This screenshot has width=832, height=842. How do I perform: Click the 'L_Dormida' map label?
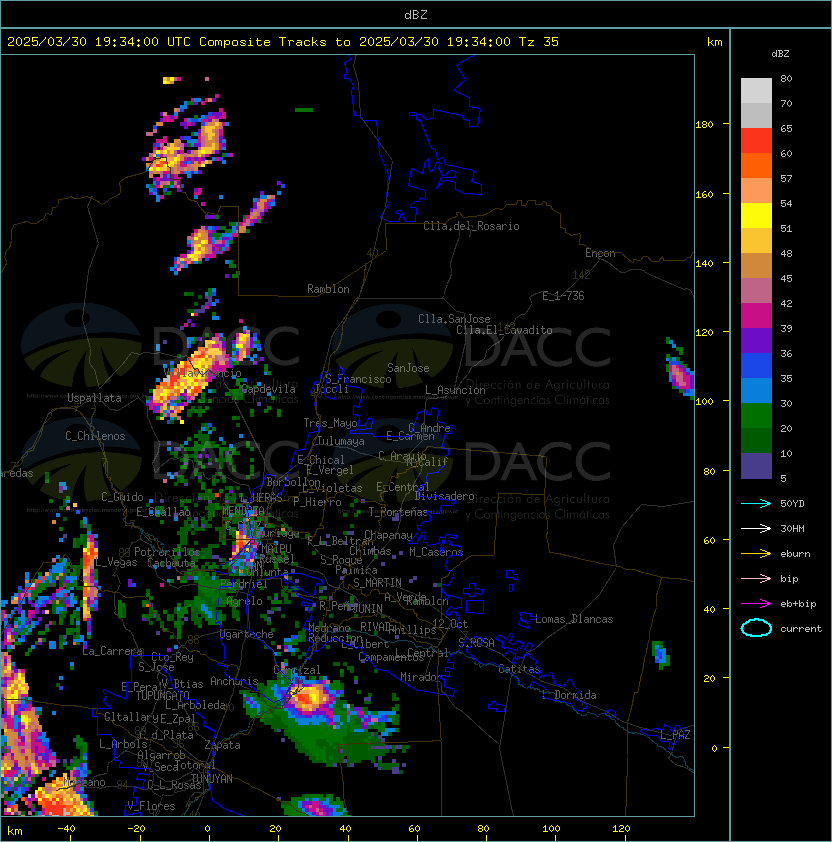click(x=569, y=695)
